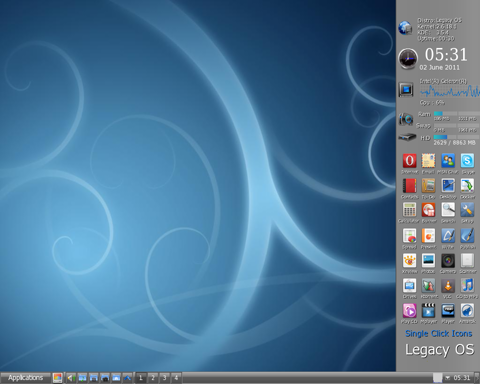Open the Setup wrench icon
This screenshot has height=384, width=480.
[x=467, y=210]
